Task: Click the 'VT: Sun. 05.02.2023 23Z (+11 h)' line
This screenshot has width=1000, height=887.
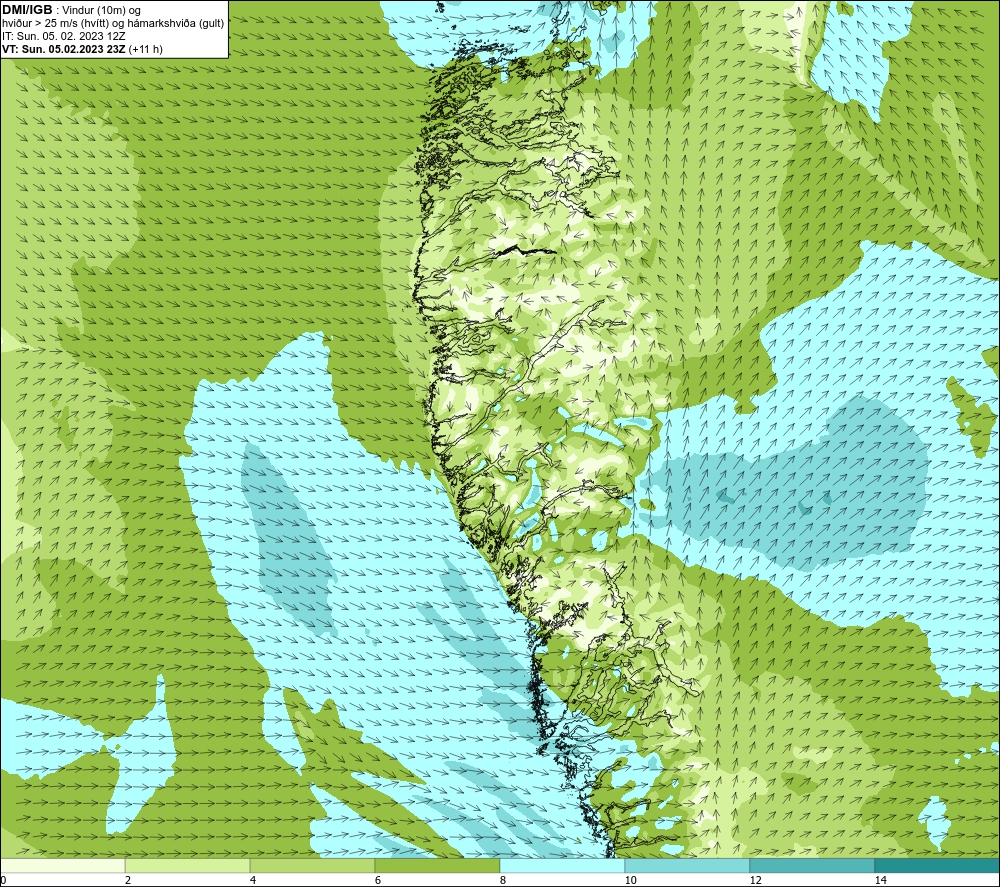Action: click(82, 49)
